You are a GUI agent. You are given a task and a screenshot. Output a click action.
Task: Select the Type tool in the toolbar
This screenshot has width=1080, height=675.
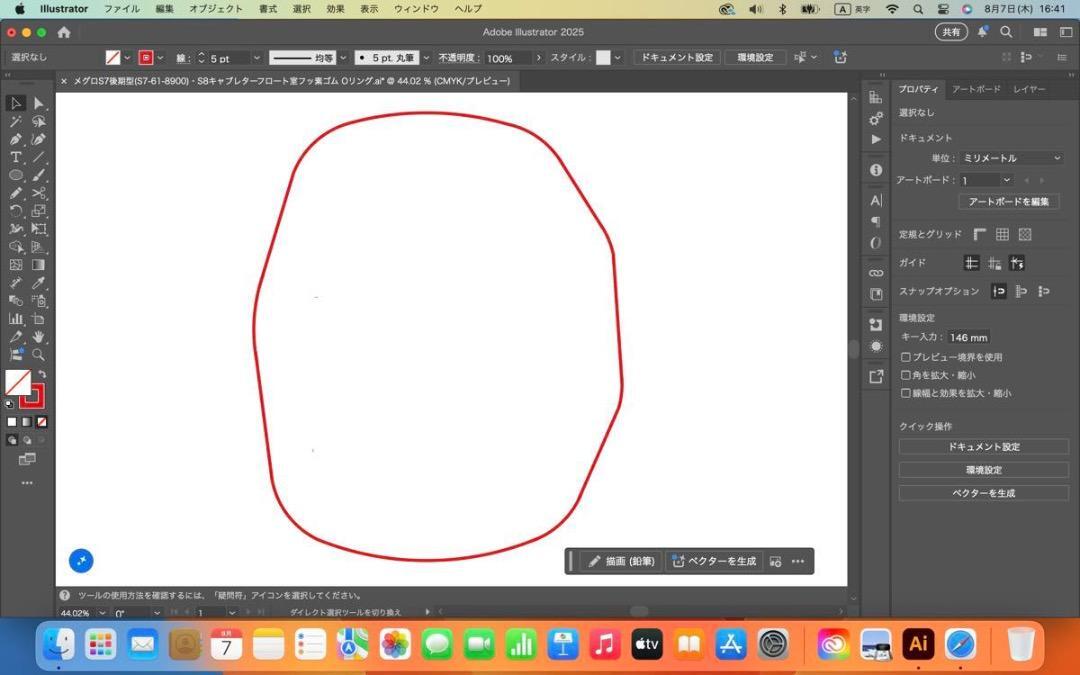click(x=16, y=157)
